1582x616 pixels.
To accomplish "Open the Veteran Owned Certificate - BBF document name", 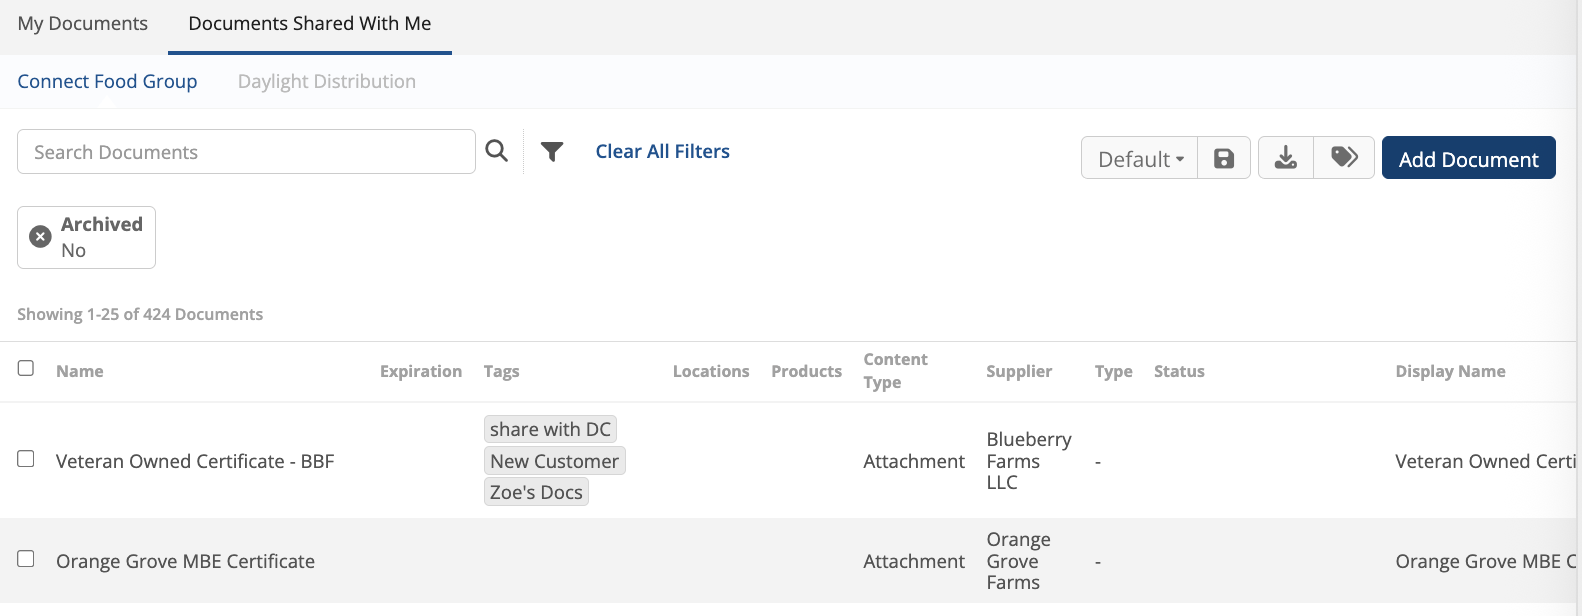I will [x=195, y=461].
